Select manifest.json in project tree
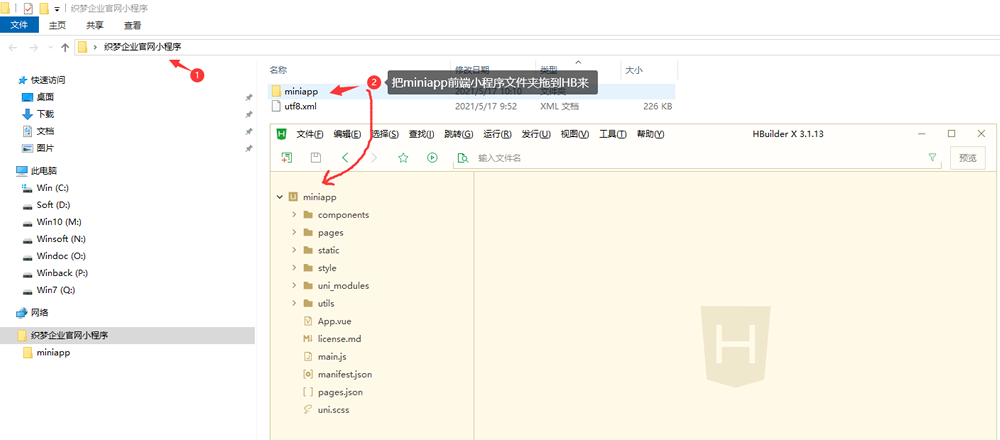Image resolution: width=1000 pixels, height=440 pixels. pyautogui.click(x=345, y=374)
